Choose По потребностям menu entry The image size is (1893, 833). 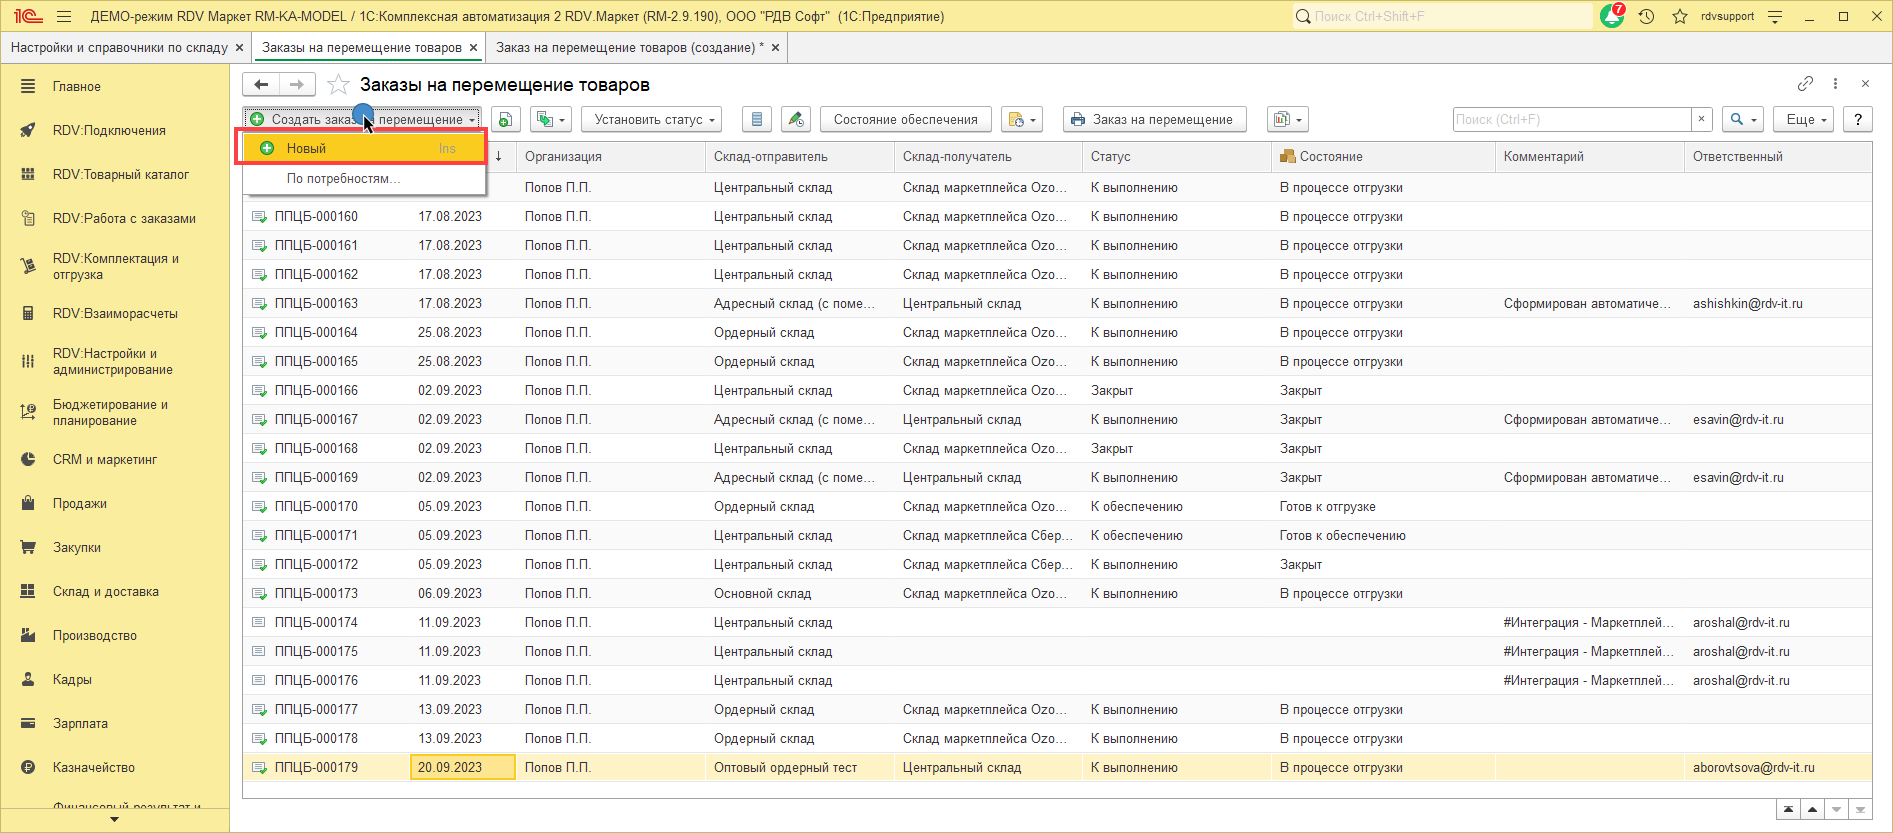(343, 179)
